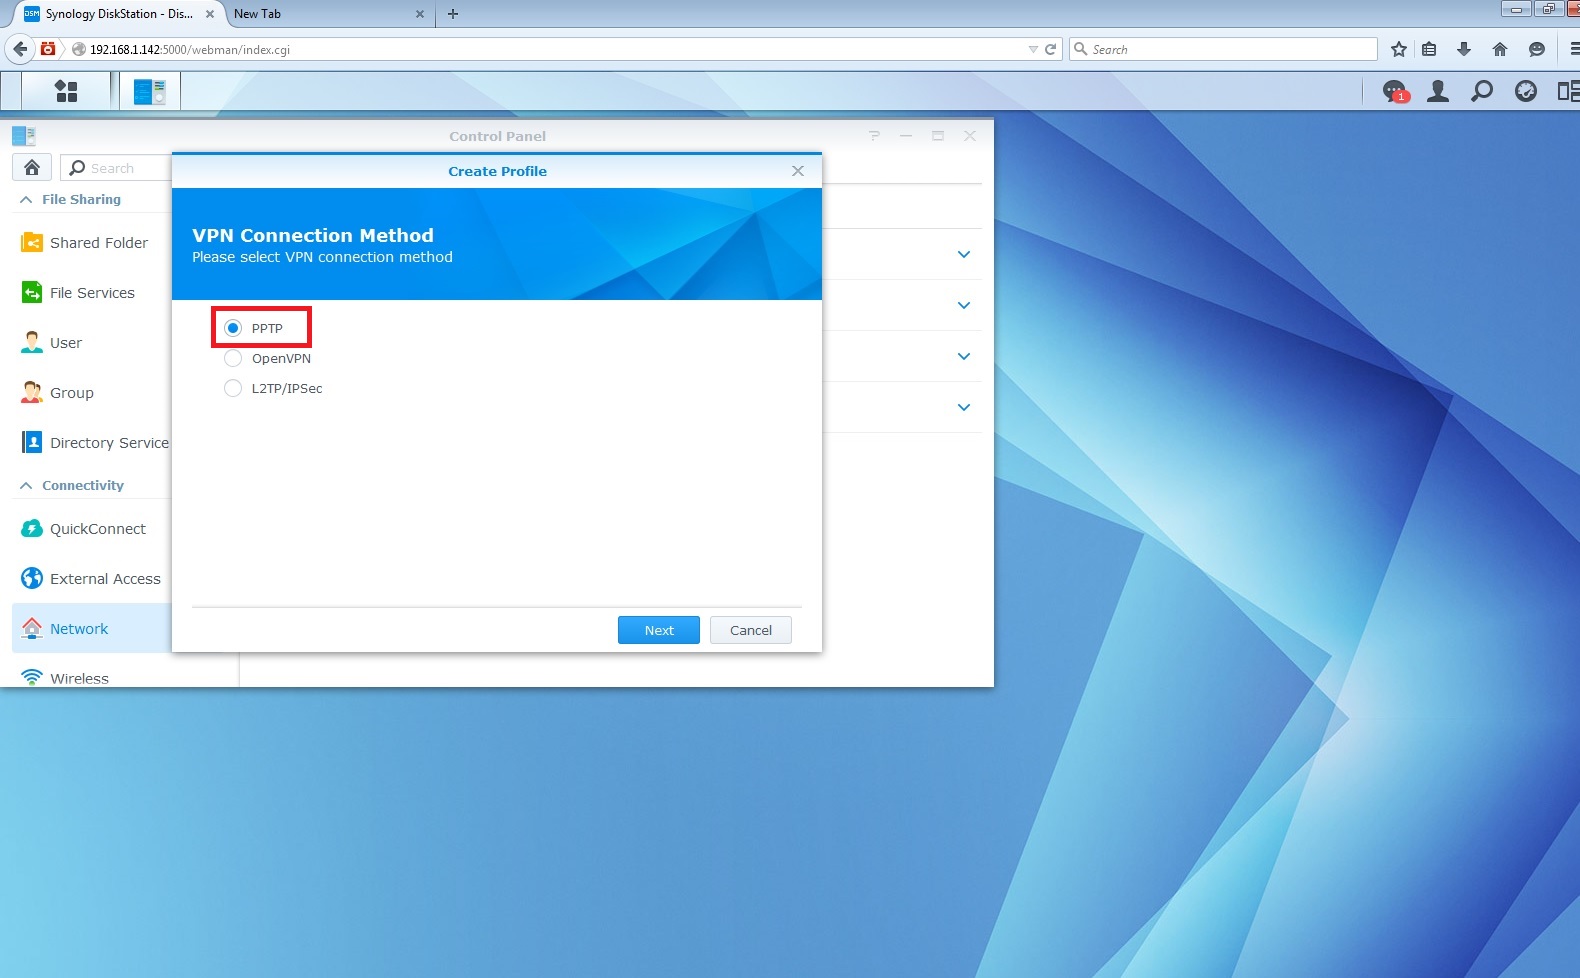Expand the third chevron in Control Panel

click(964, 356)
